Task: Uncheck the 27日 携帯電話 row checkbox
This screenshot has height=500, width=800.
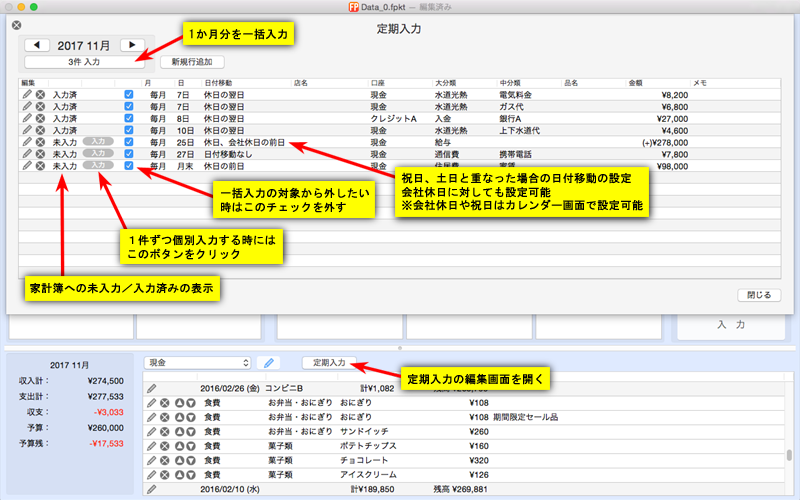Action: coord(128,154)
